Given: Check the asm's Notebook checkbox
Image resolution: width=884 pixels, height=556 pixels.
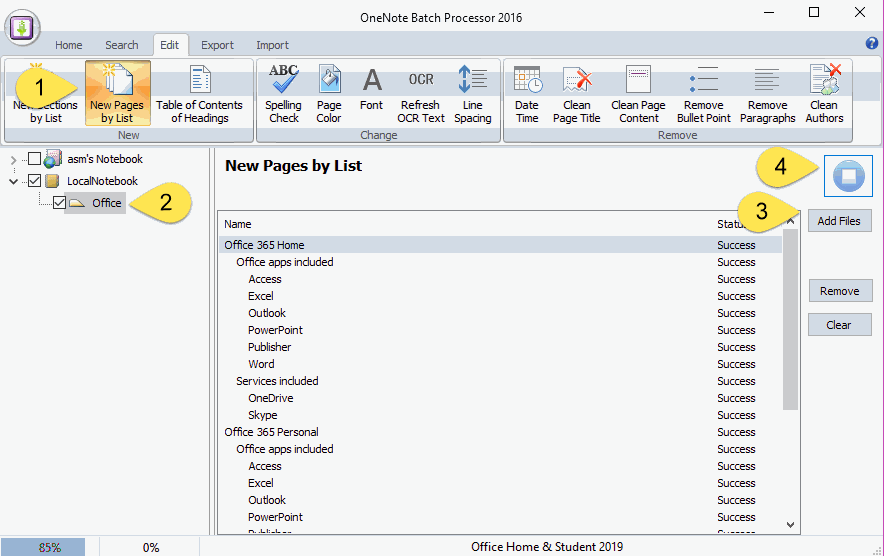Looking at the screenshot, I should [34, 159].
